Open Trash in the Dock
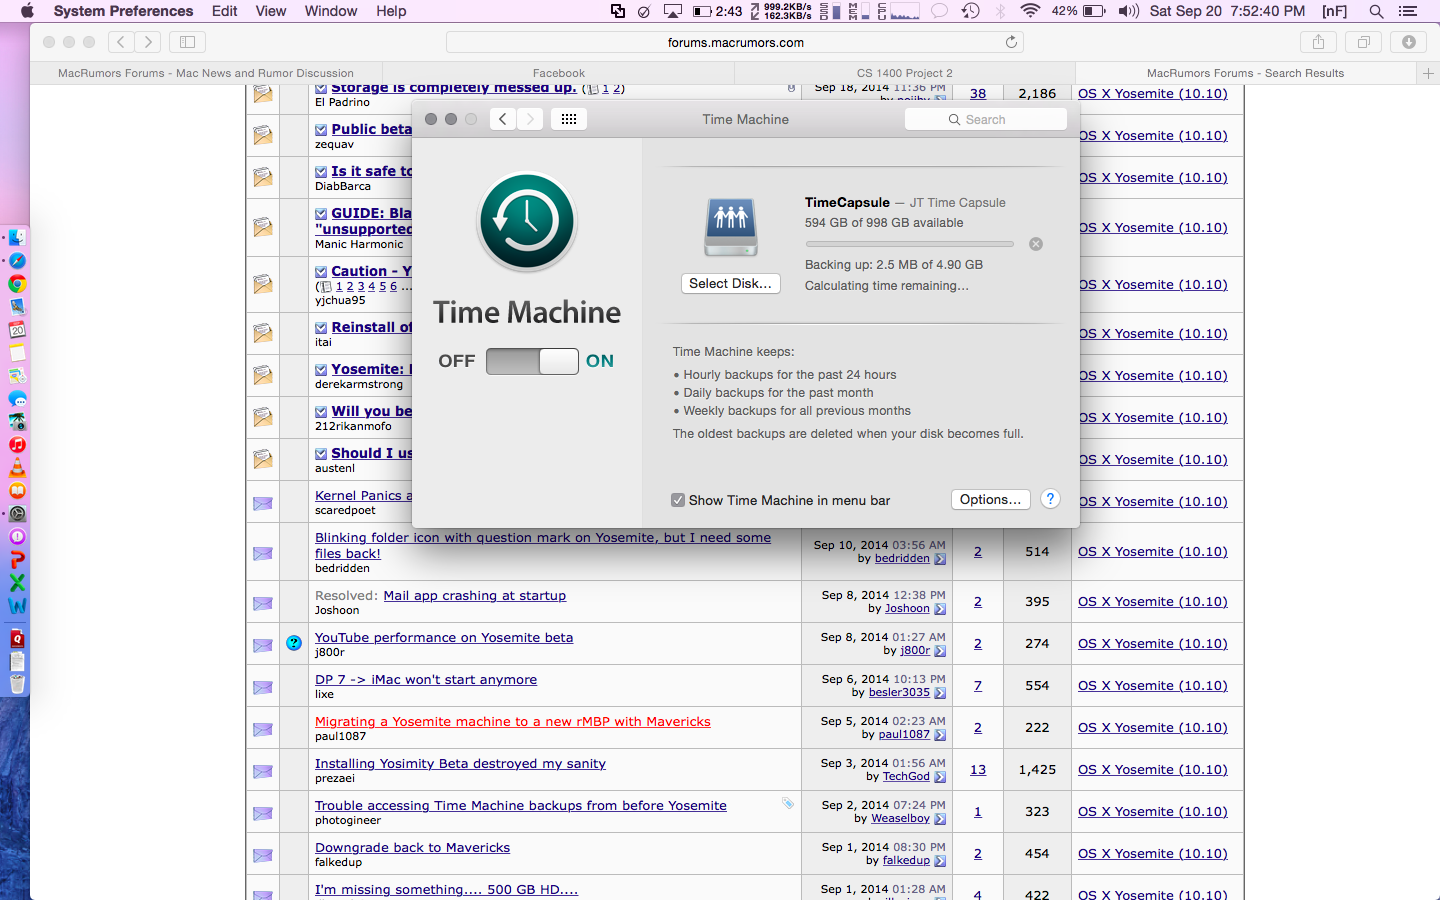 [17, 684]
